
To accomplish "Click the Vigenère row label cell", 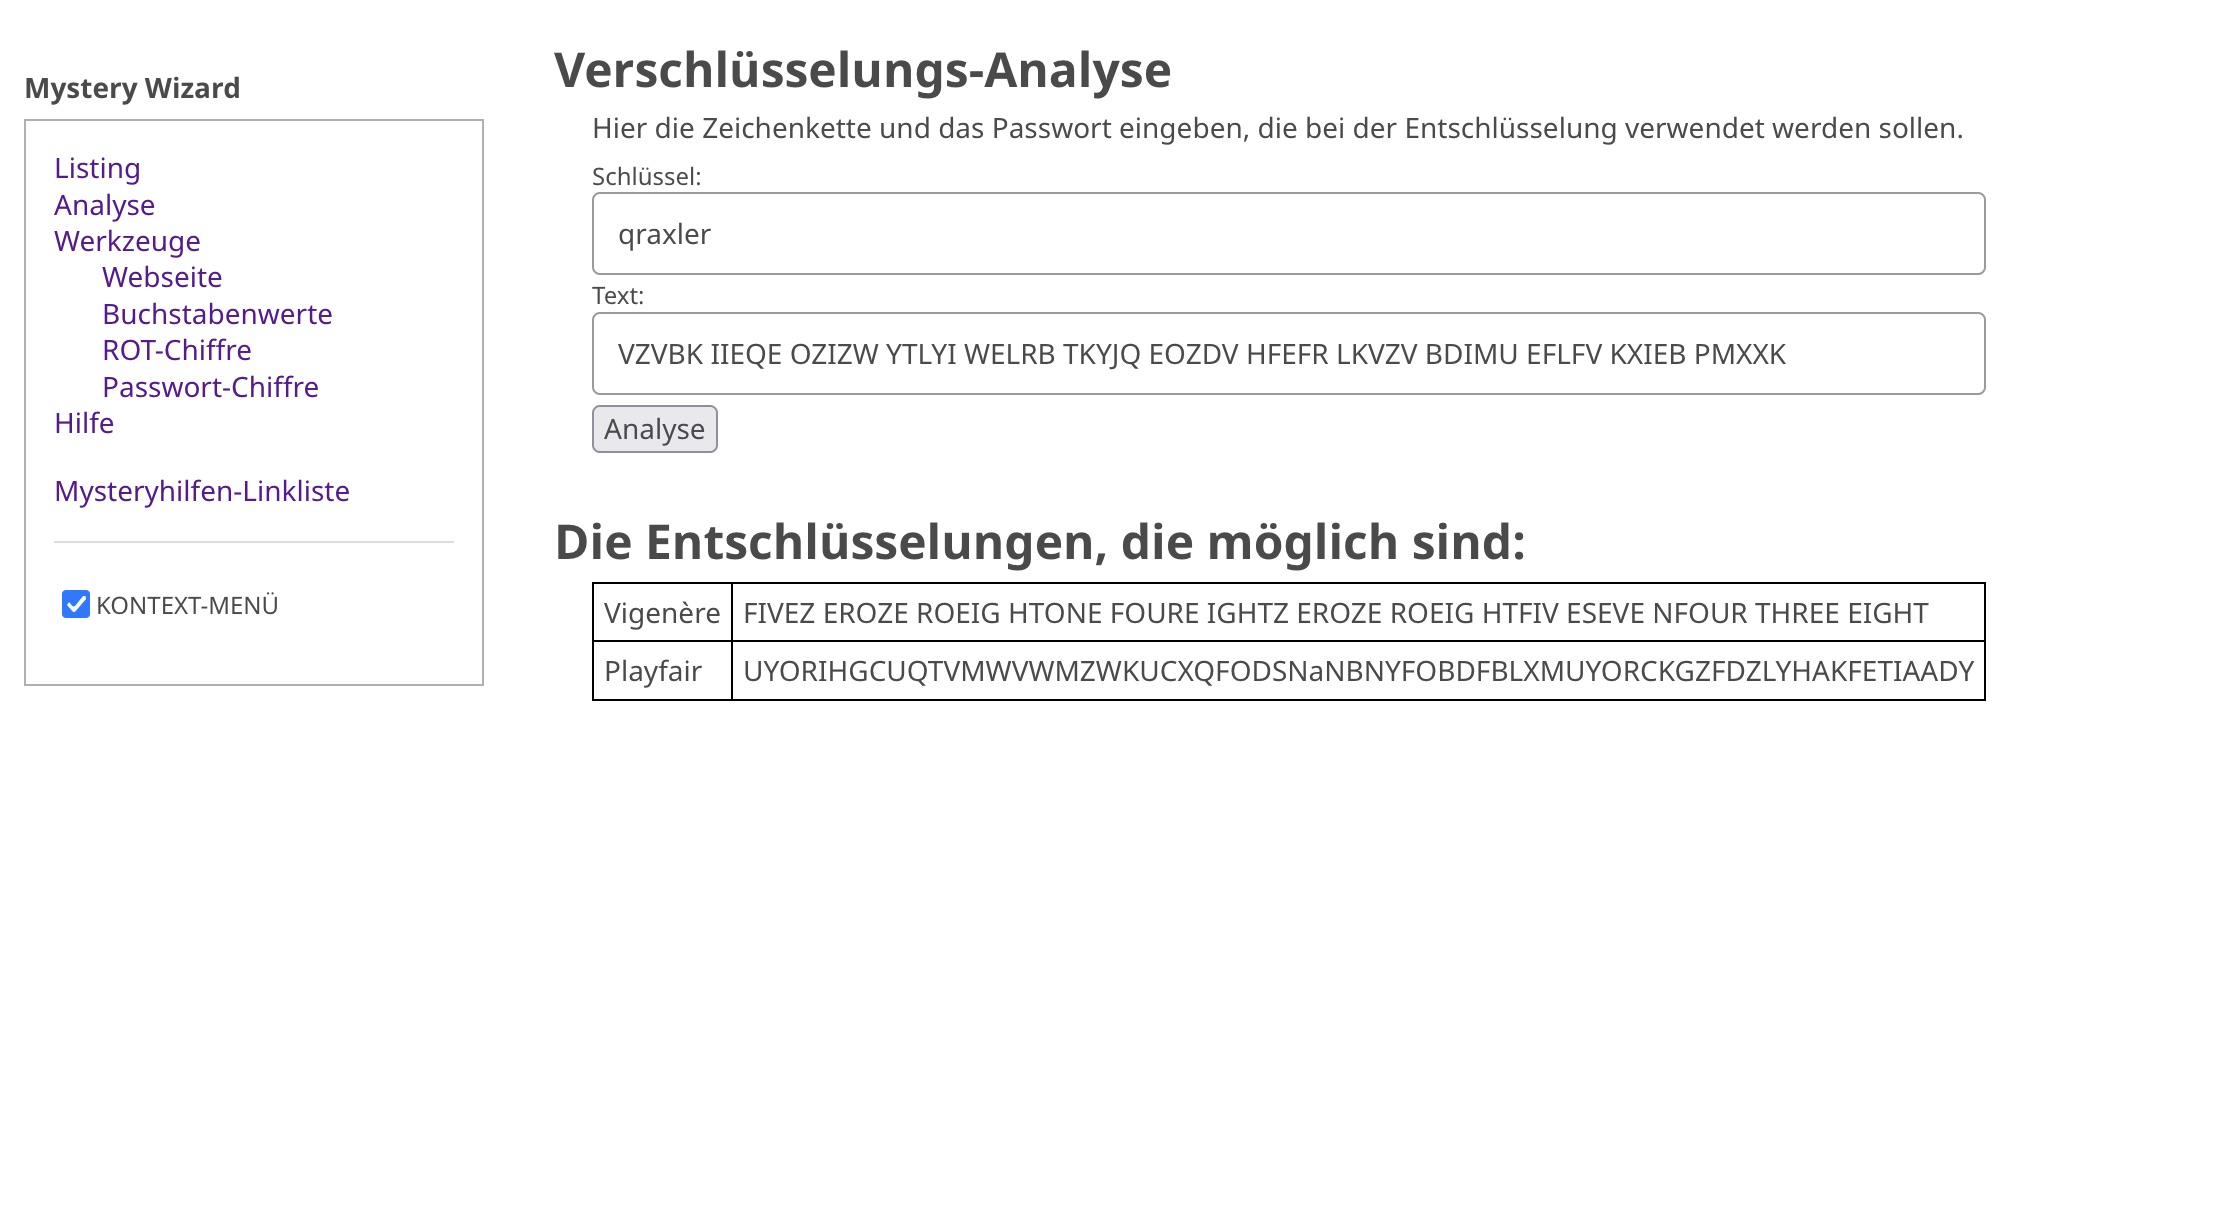I will tap(662, 613).
